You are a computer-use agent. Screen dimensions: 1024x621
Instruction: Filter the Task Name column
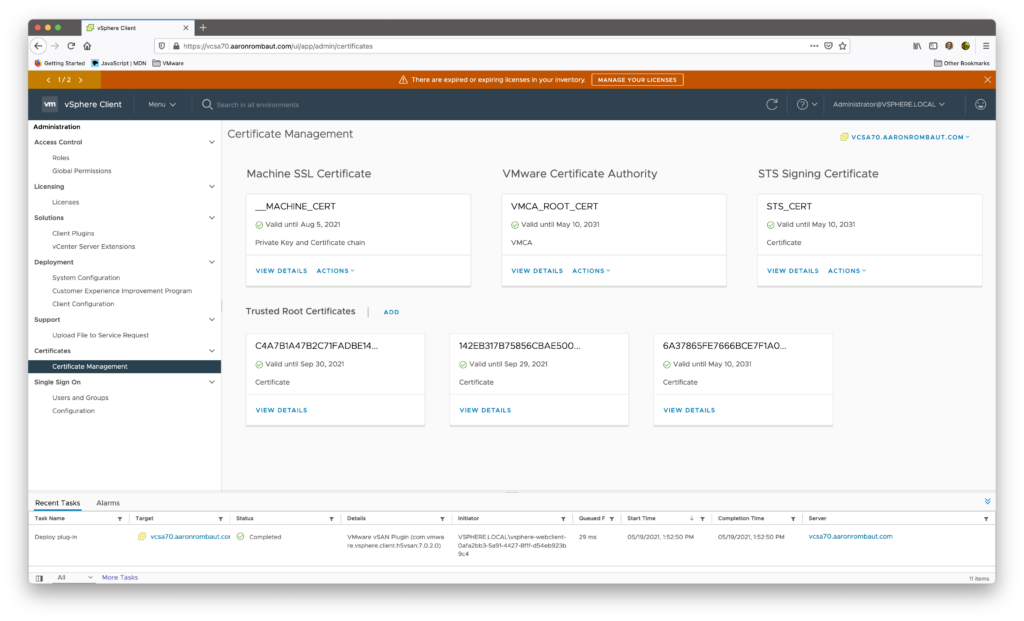(120, 519)
